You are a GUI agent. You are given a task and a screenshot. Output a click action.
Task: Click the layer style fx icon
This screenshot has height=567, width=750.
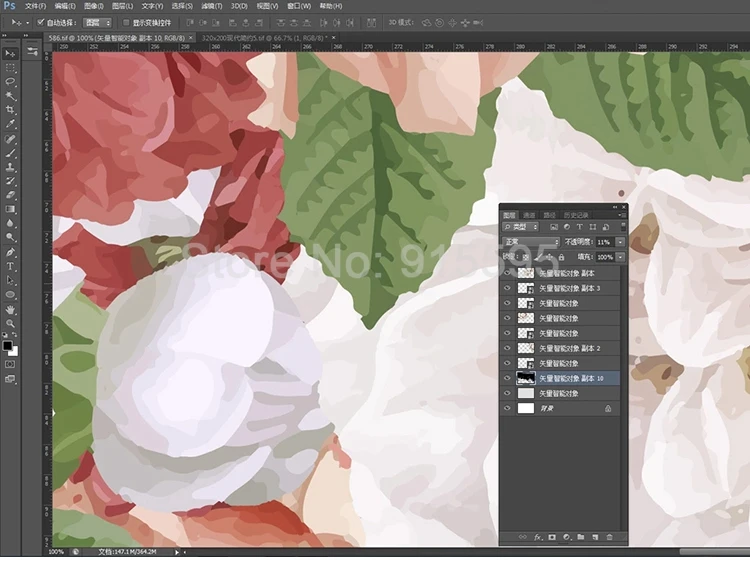coord(537,537)
